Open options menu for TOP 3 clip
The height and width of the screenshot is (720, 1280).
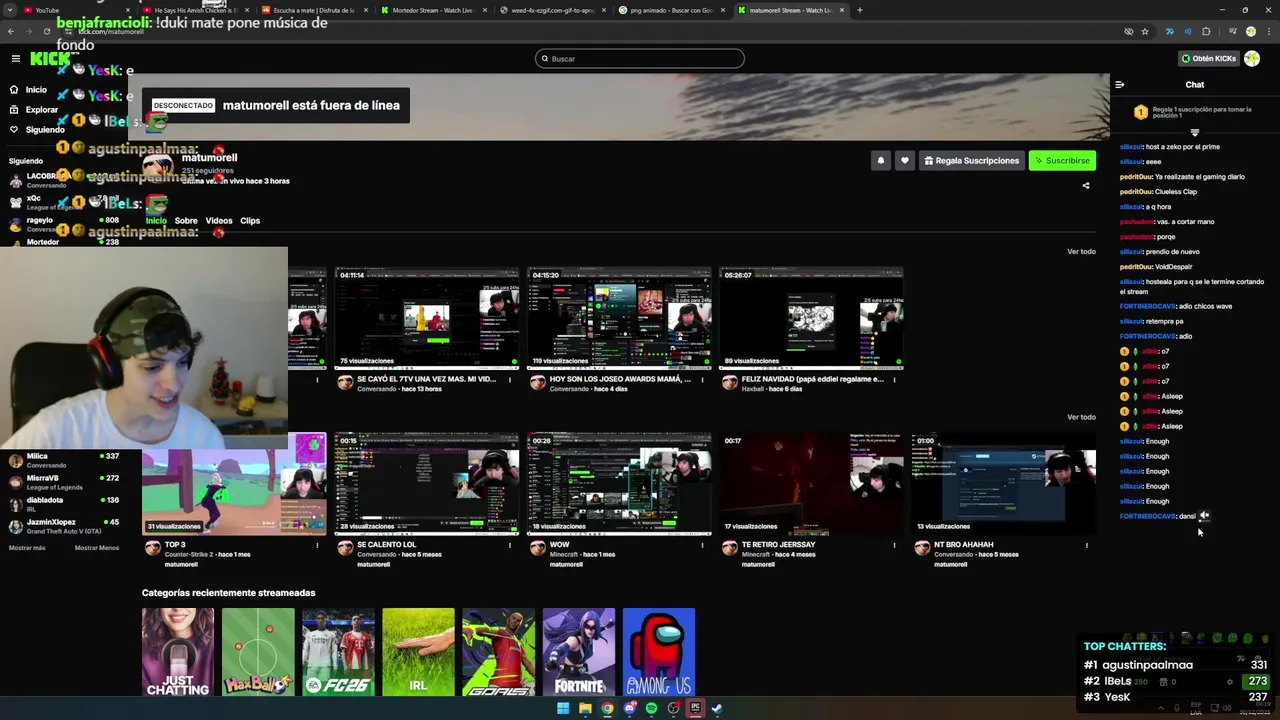[318, 545]
